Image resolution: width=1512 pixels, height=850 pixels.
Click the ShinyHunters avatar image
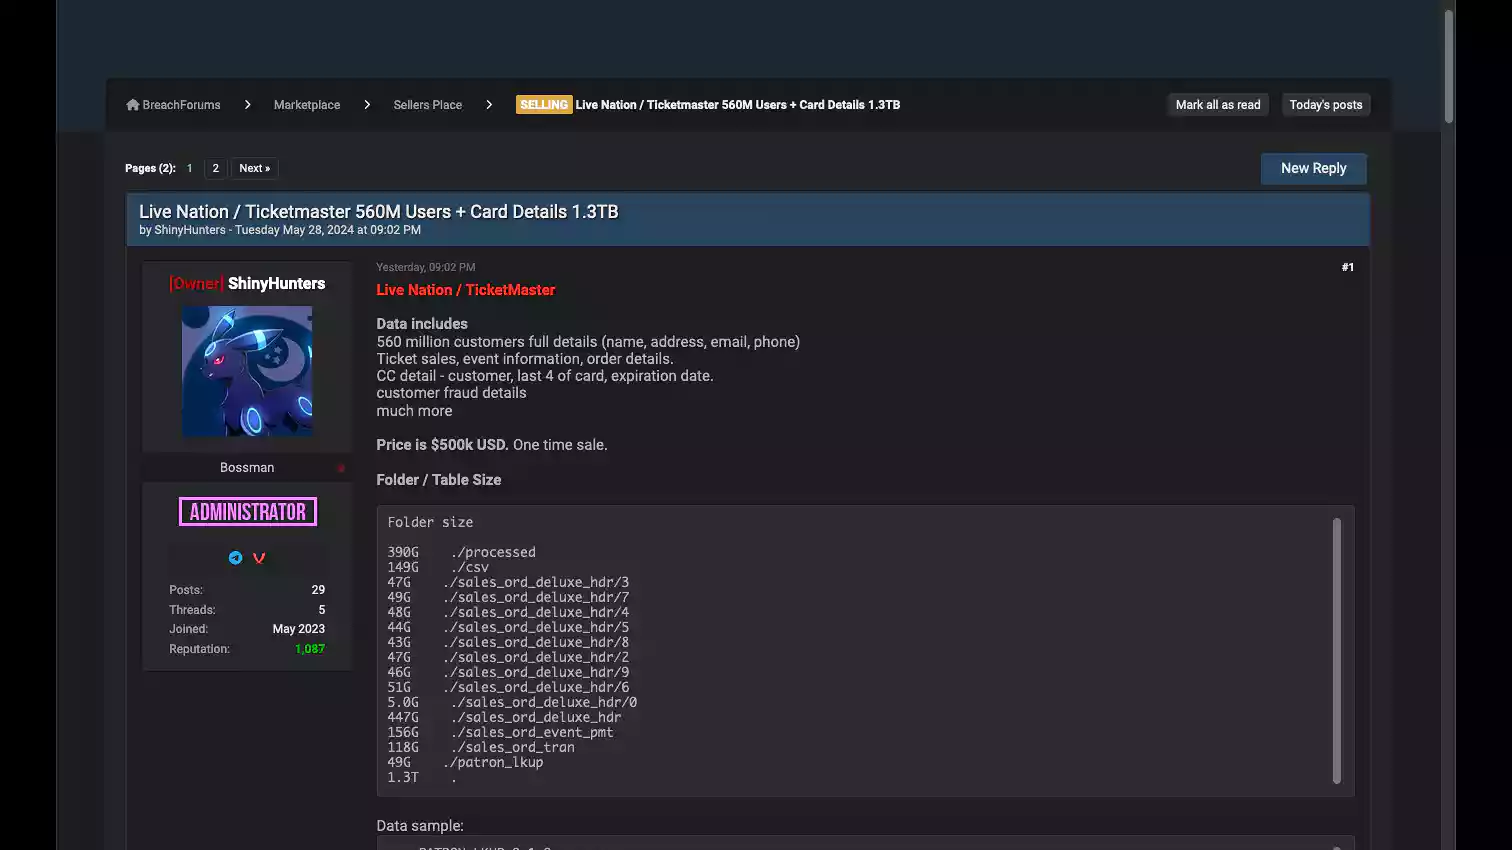click(247, 371)
